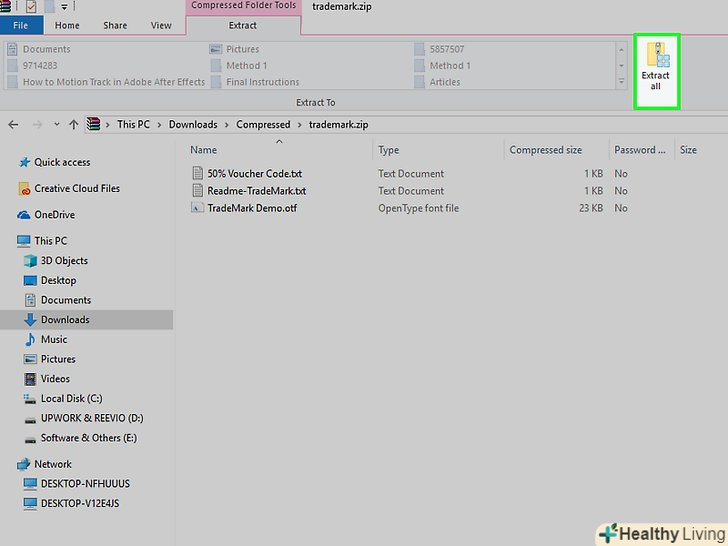Choose Pictures as extract destination

click(234, 49)
